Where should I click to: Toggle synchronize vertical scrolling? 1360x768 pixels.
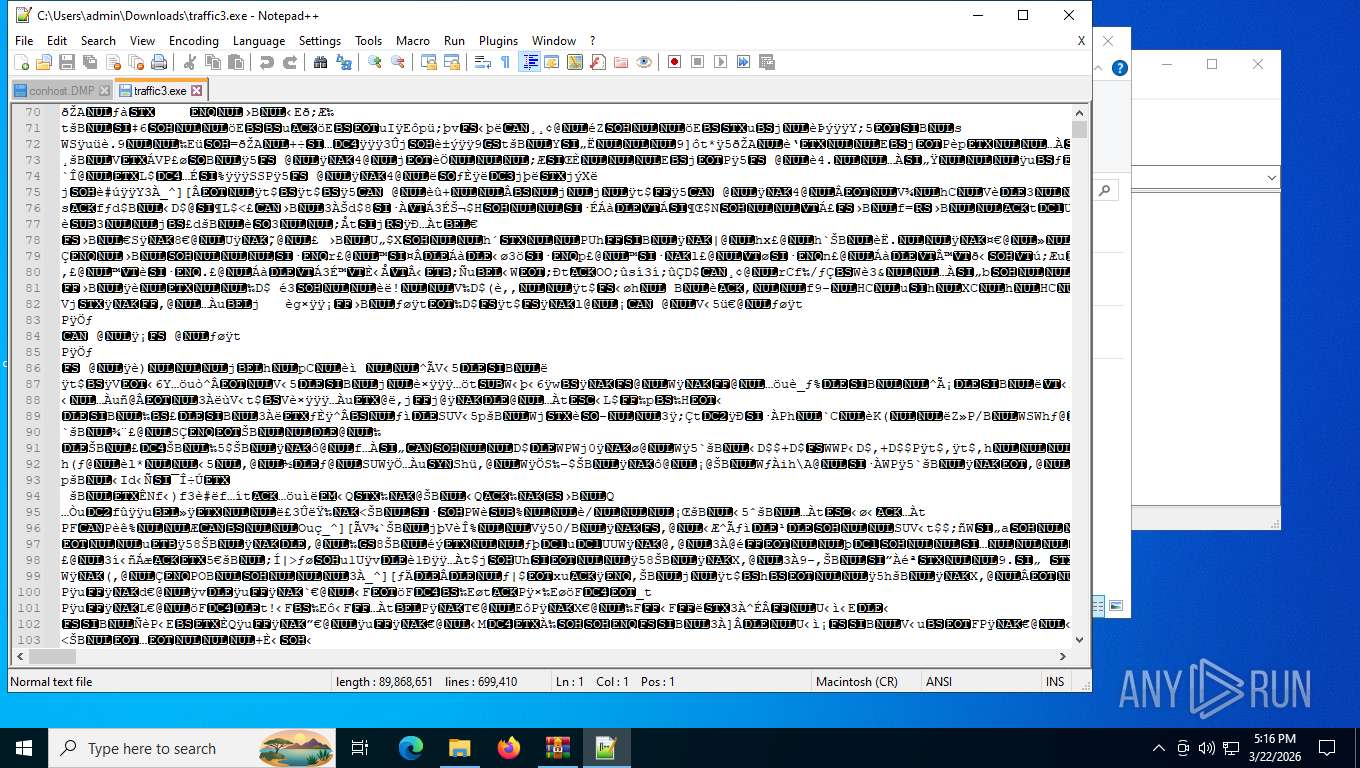click(428, 62)
